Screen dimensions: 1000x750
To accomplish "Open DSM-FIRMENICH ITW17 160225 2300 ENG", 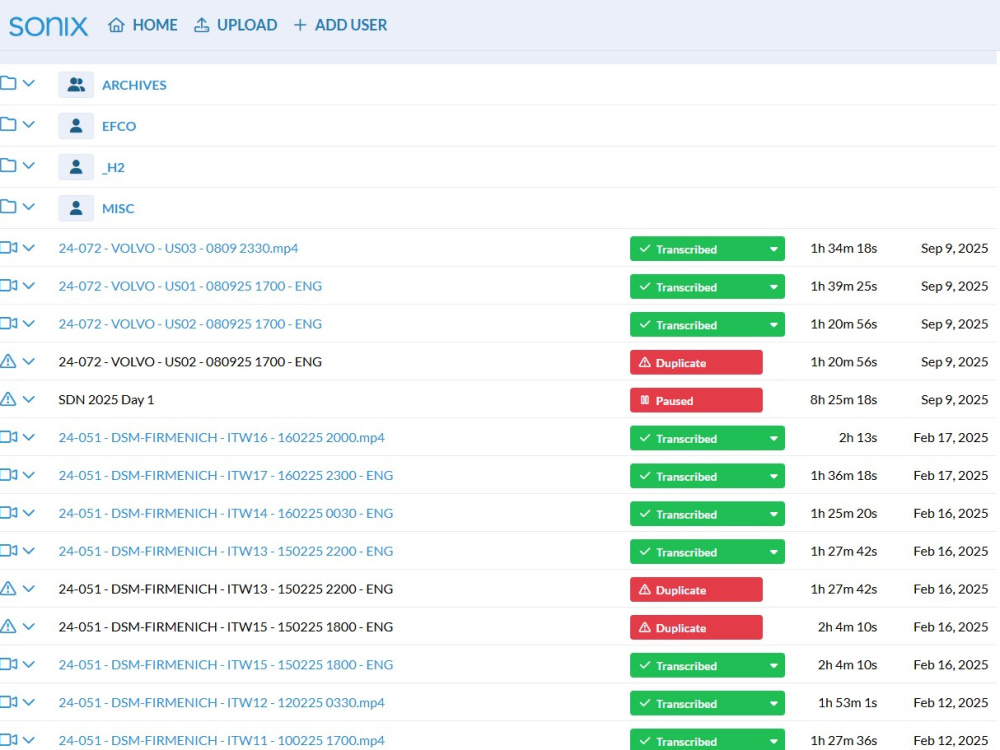I will tap(226, 475).
